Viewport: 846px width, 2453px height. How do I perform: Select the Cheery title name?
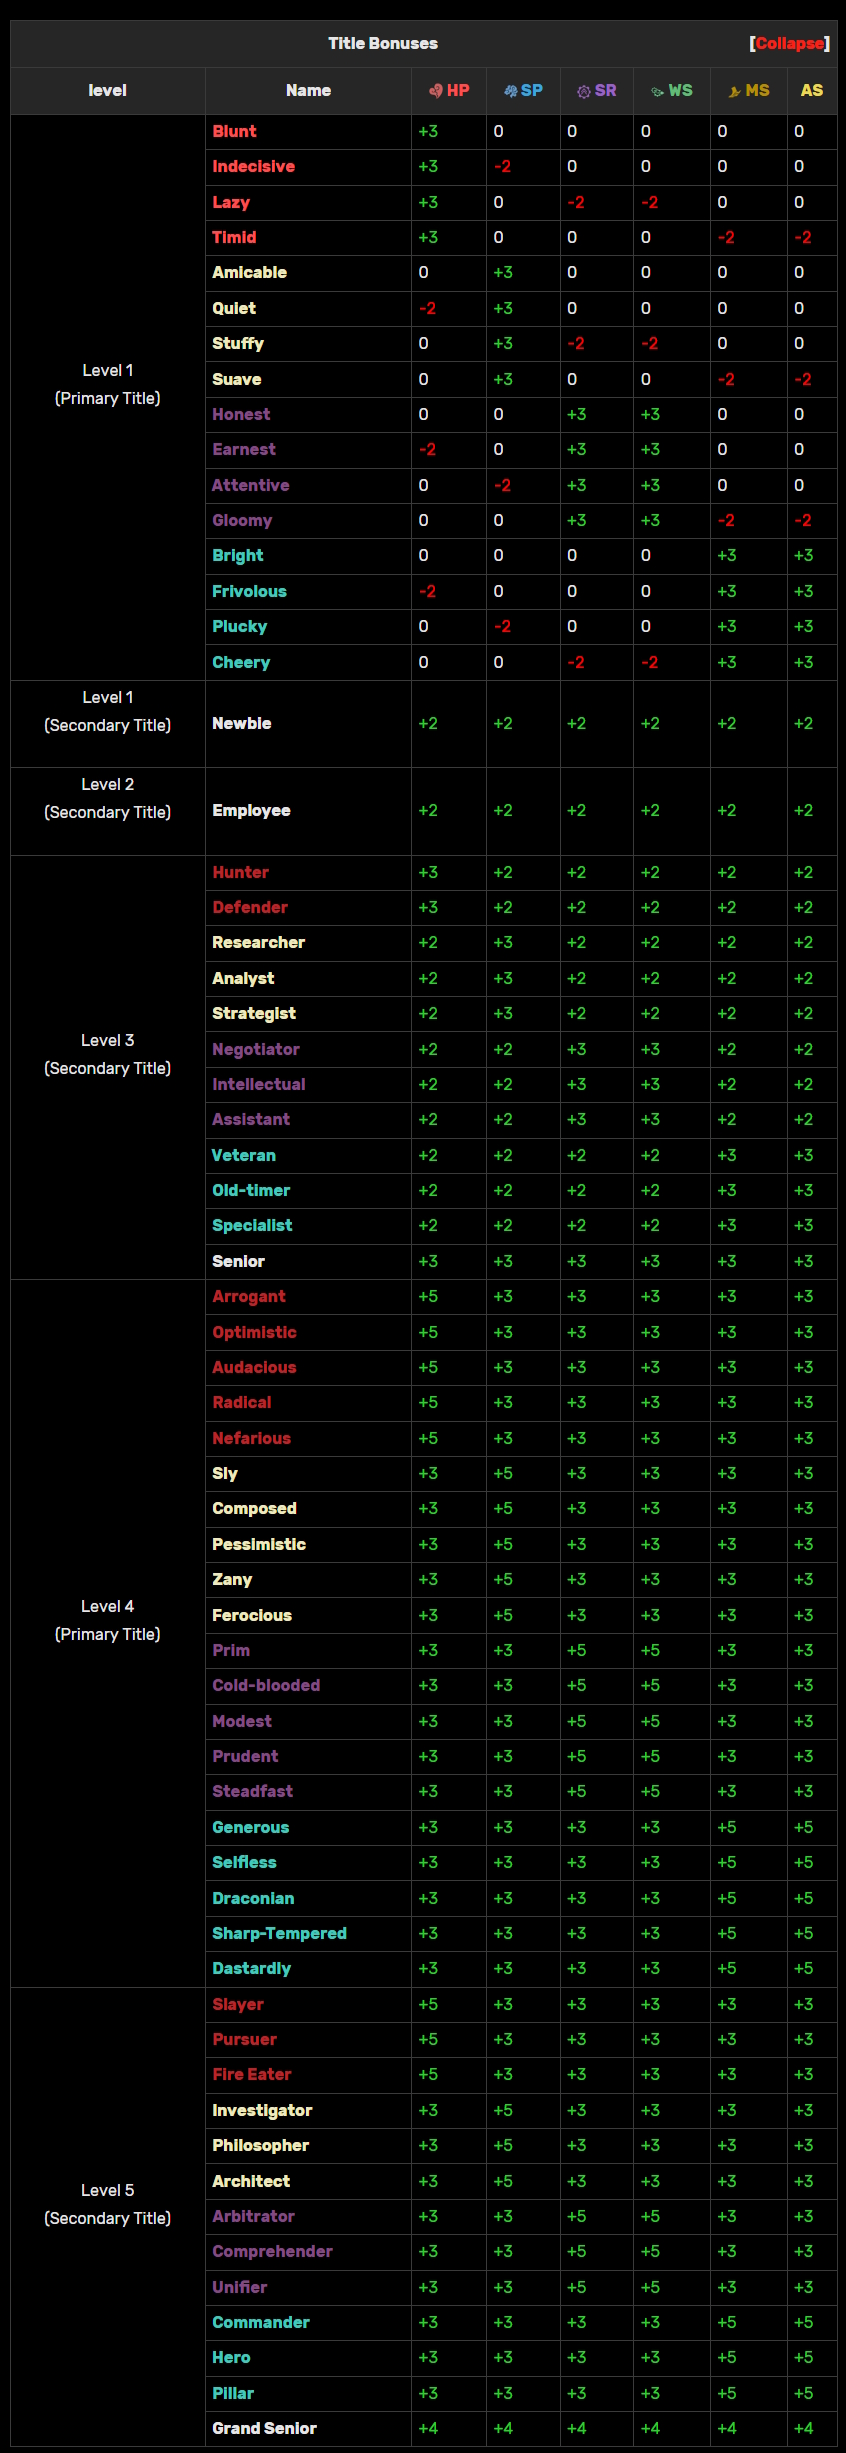click(241, 663)
